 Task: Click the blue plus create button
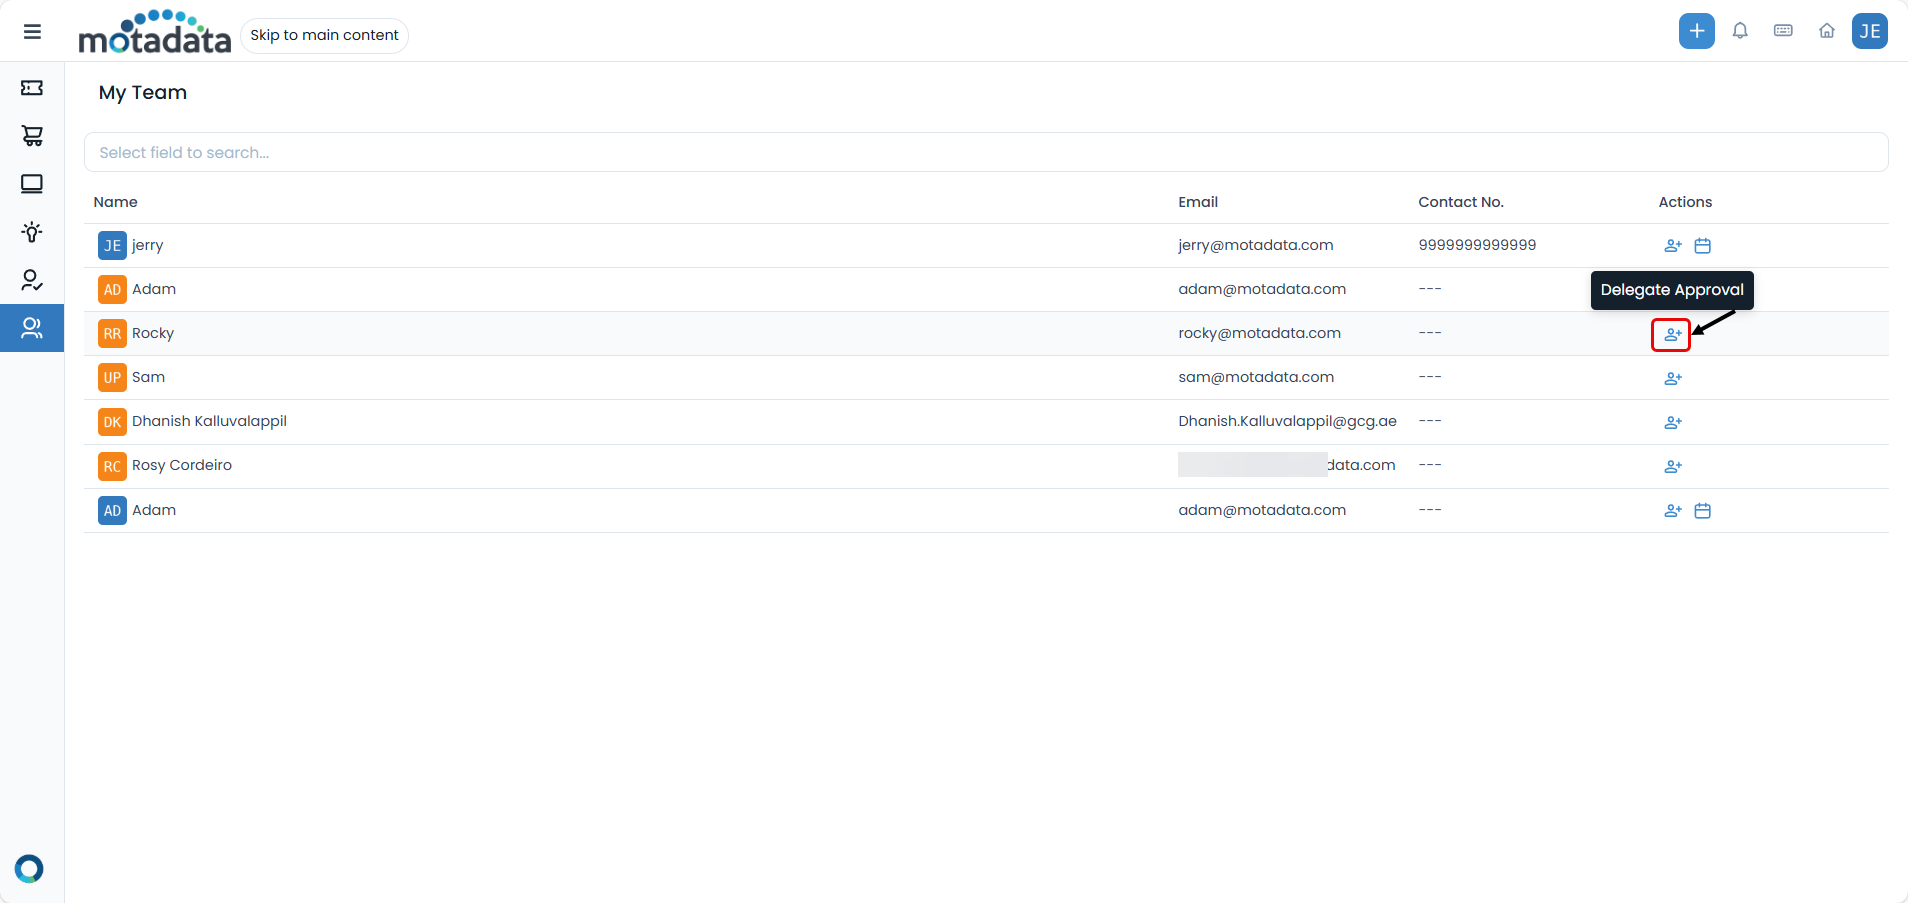(x=1696, y=31)
